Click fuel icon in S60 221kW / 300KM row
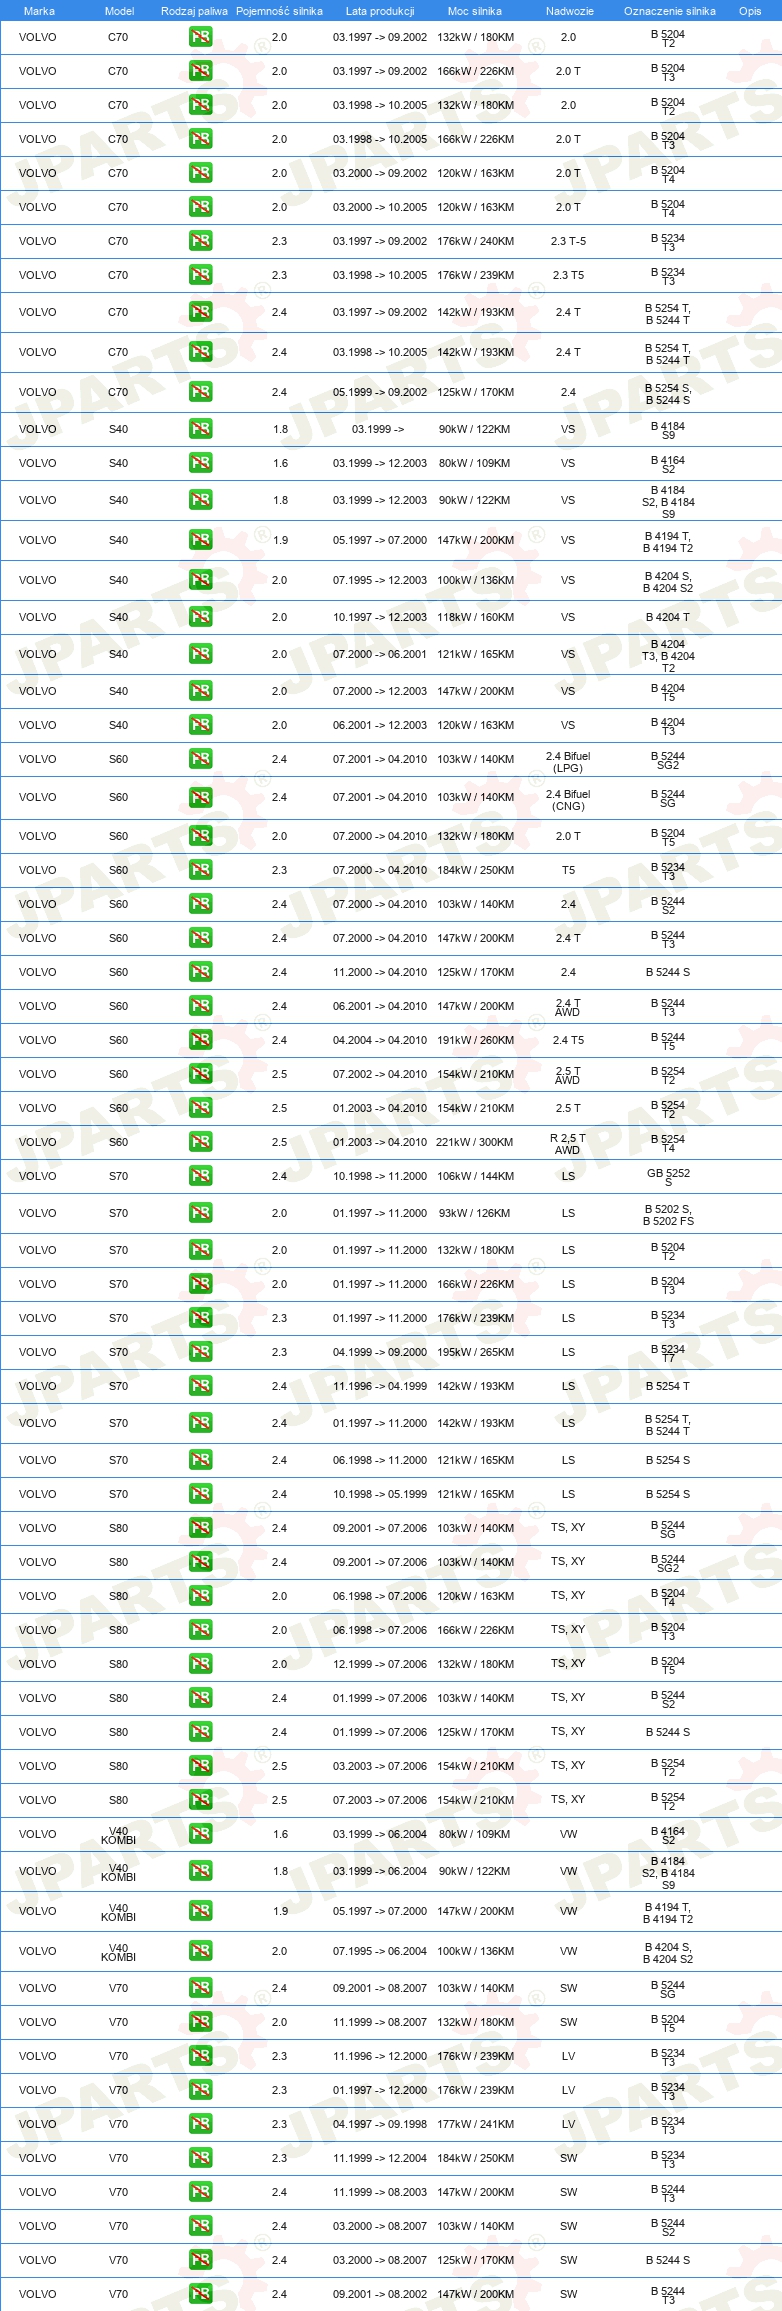The image size is (782, 2311). coord(200,1142)
